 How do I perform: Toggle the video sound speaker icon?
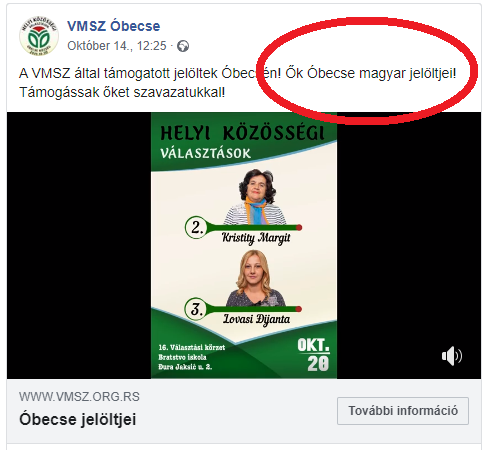point(452,356)
